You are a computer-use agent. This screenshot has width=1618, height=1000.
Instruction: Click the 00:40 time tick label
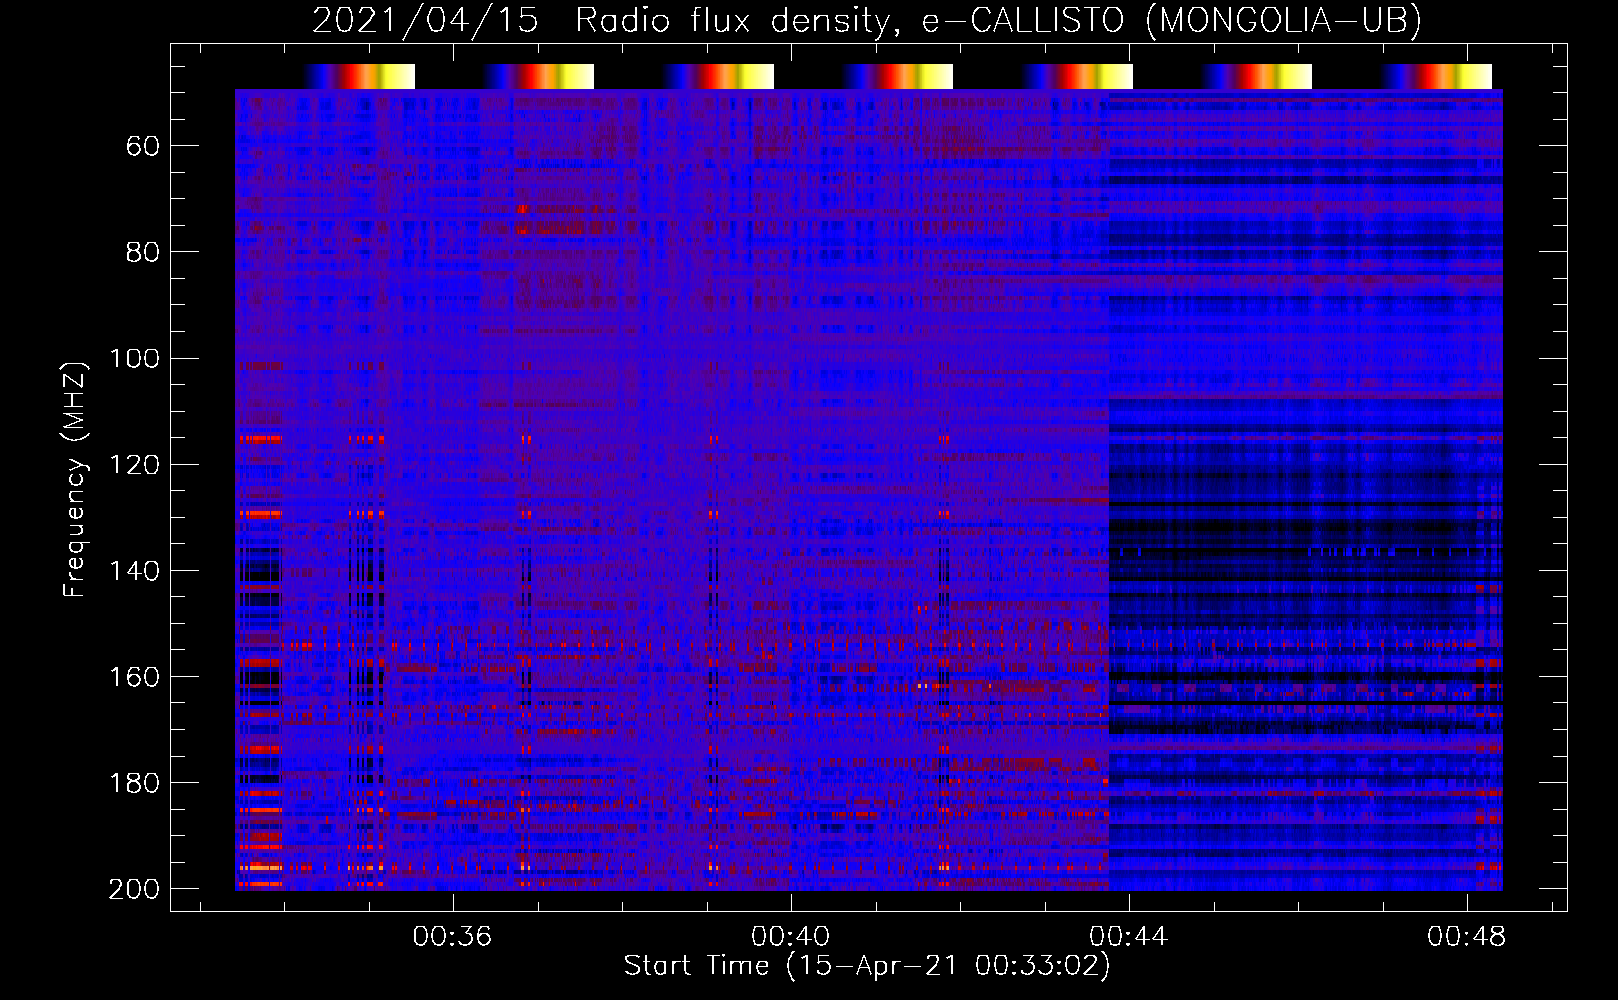(790, 936)
